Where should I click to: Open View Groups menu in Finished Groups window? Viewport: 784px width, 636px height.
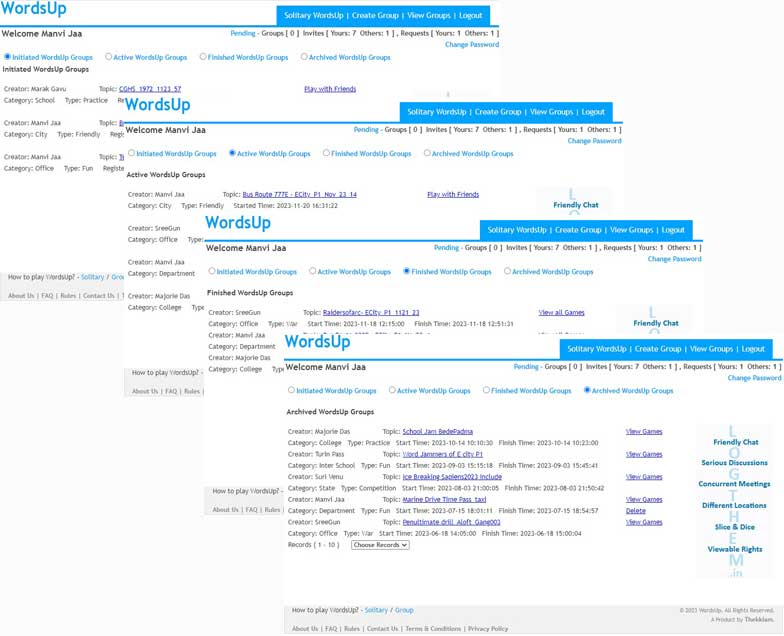[632, 230]
